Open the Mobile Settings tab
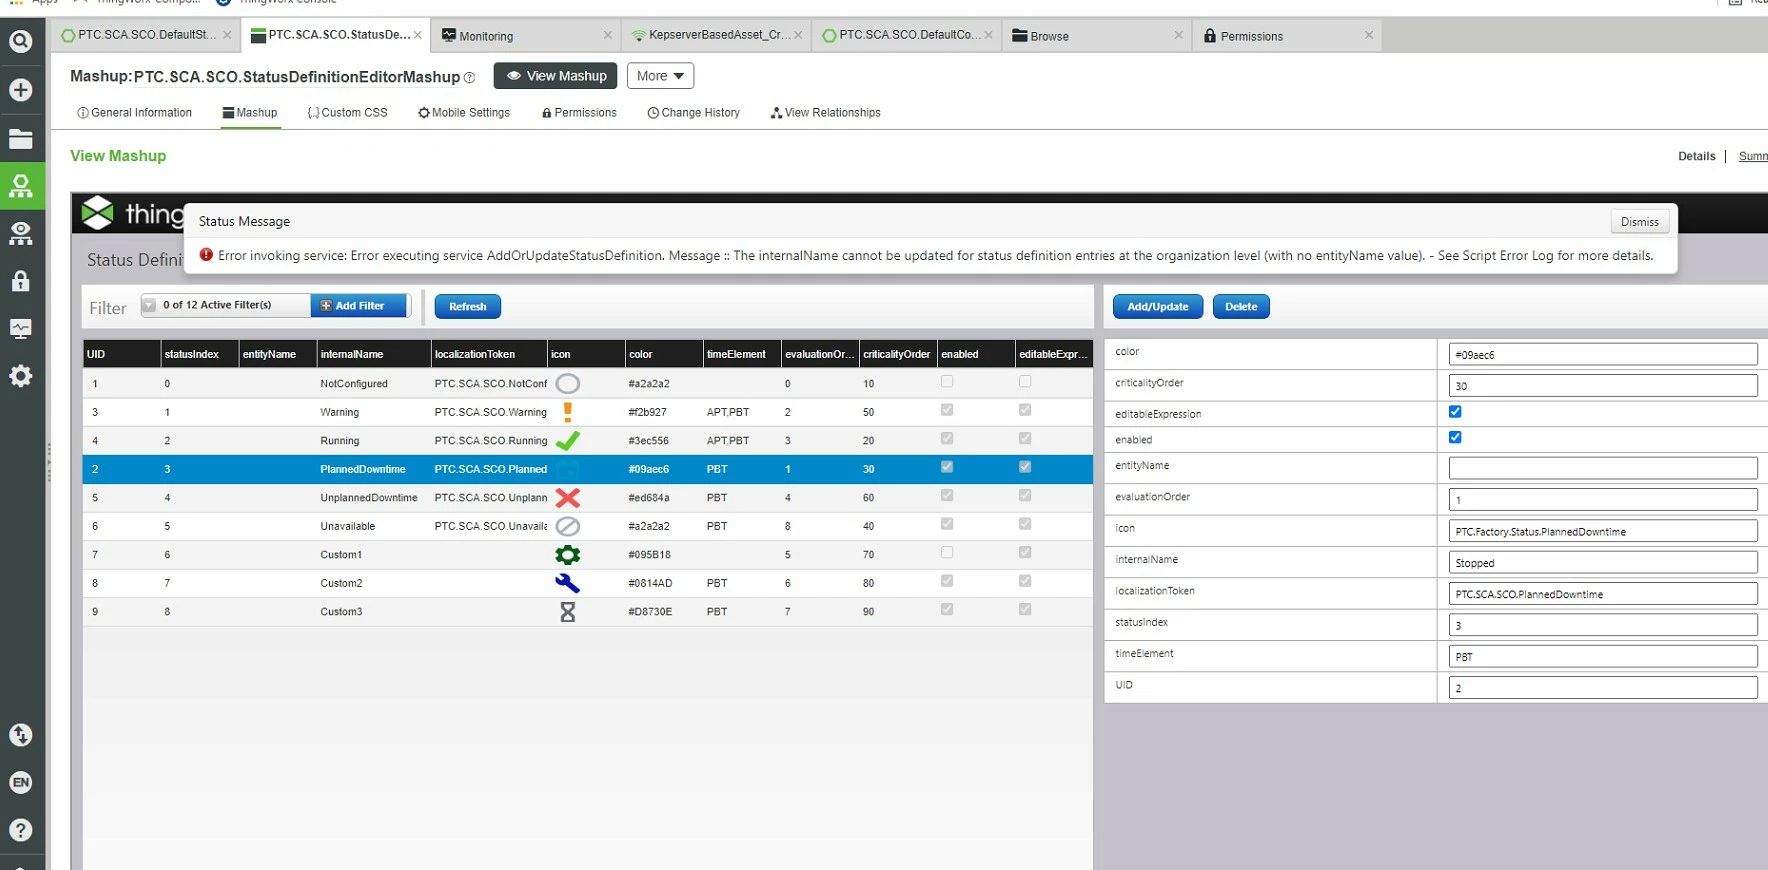 point(464,113)
